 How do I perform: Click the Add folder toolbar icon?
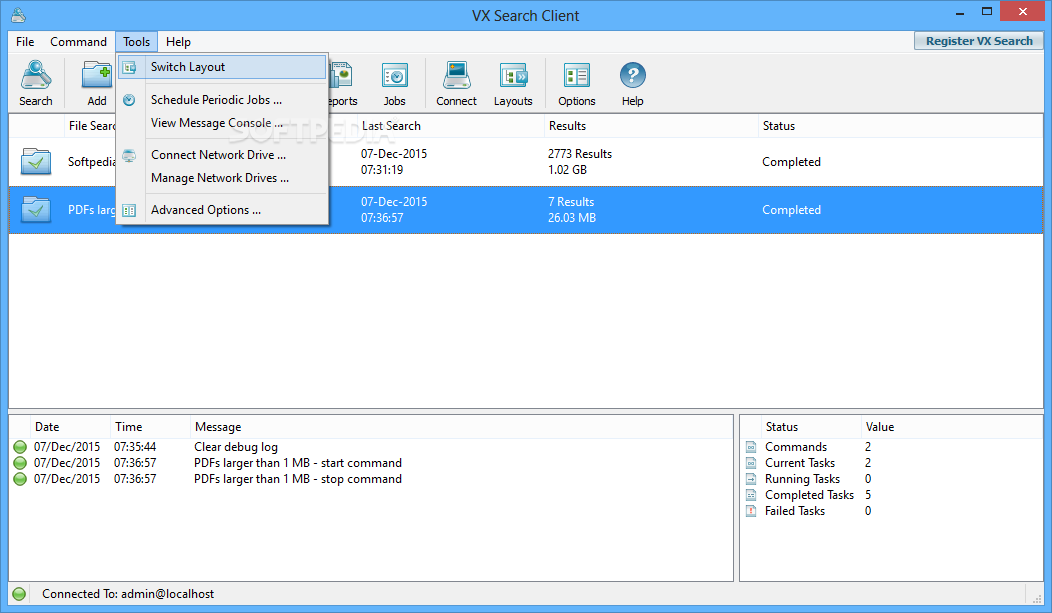tap(97, 76)
